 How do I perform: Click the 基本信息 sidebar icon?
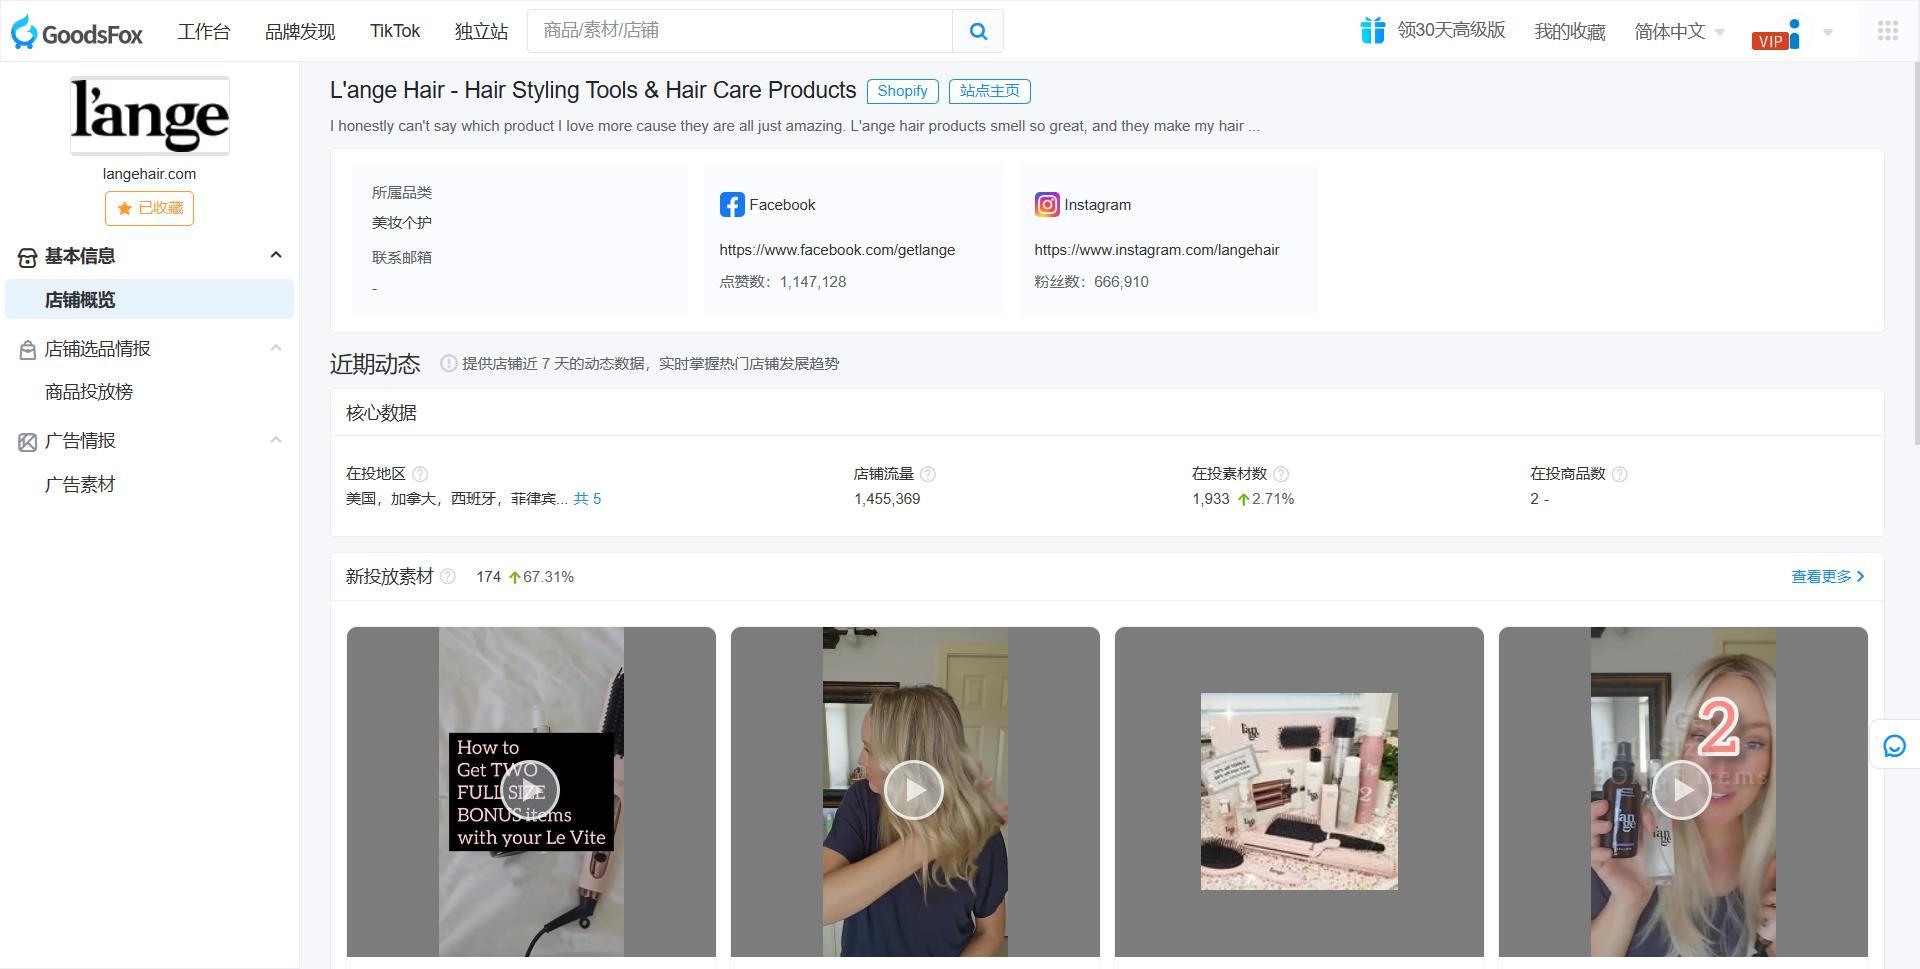[x=26, y=257]
